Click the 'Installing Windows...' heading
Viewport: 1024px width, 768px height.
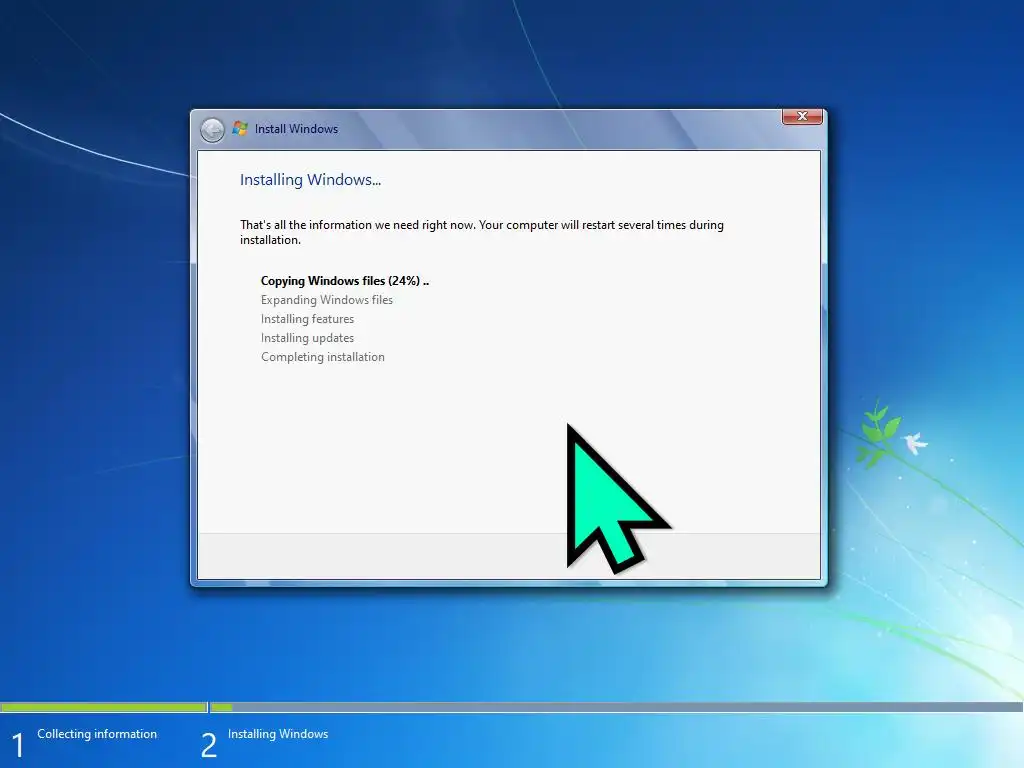310,180
